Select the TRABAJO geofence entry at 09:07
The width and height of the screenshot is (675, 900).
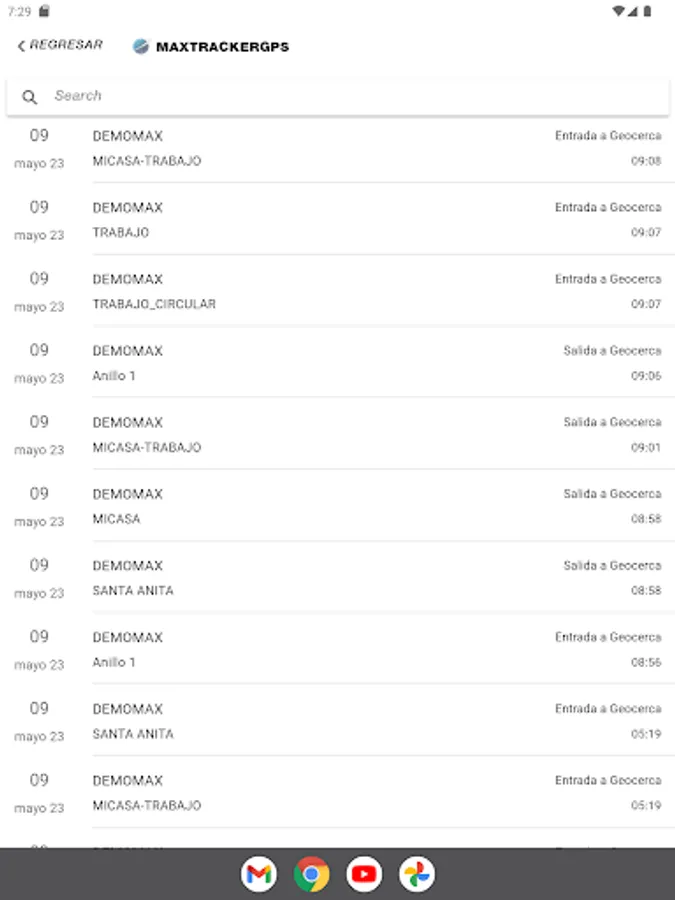(x=376, y=220)
